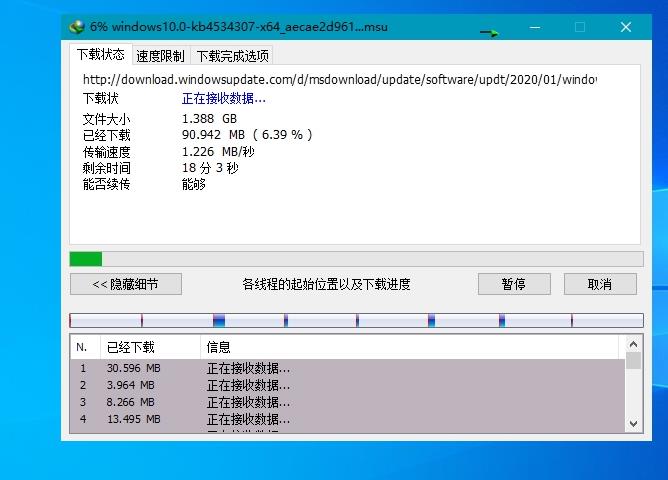Click the remaining time 18 分 3 秒
Screen dimensions: 668x480
click(210, 168)
